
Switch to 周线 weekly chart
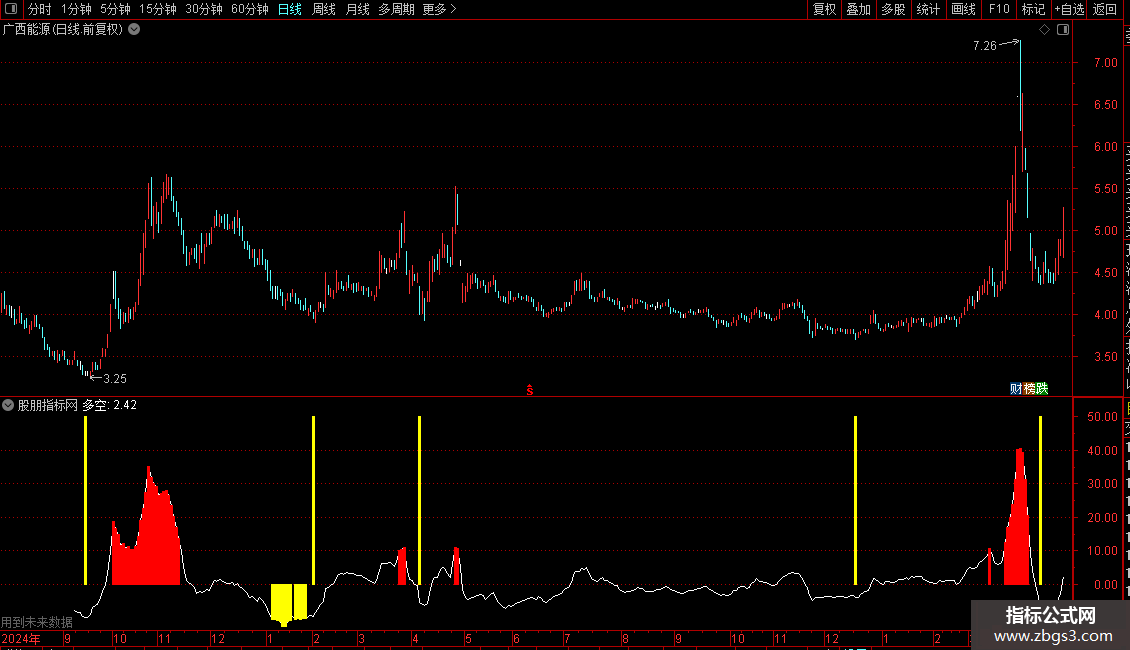point(324,9)
